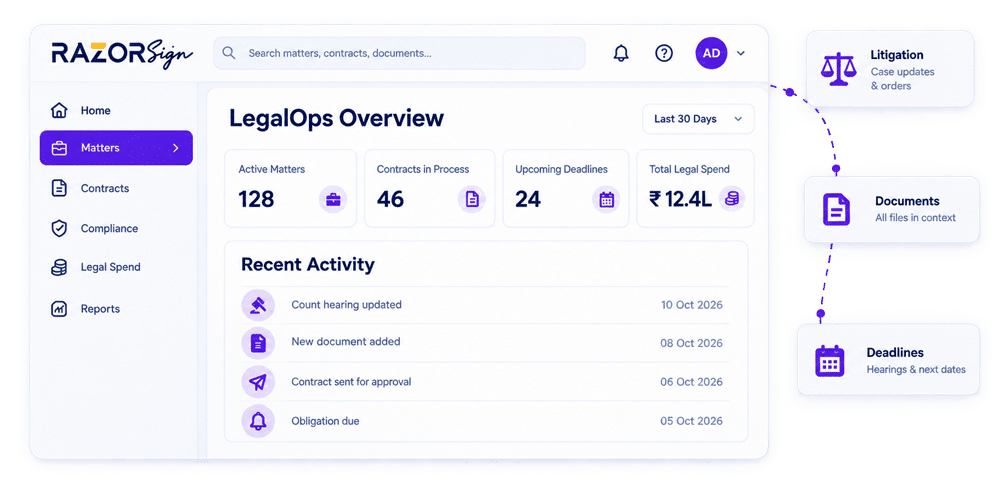Open the Deadlines hearings card

[x=888, y=360]
